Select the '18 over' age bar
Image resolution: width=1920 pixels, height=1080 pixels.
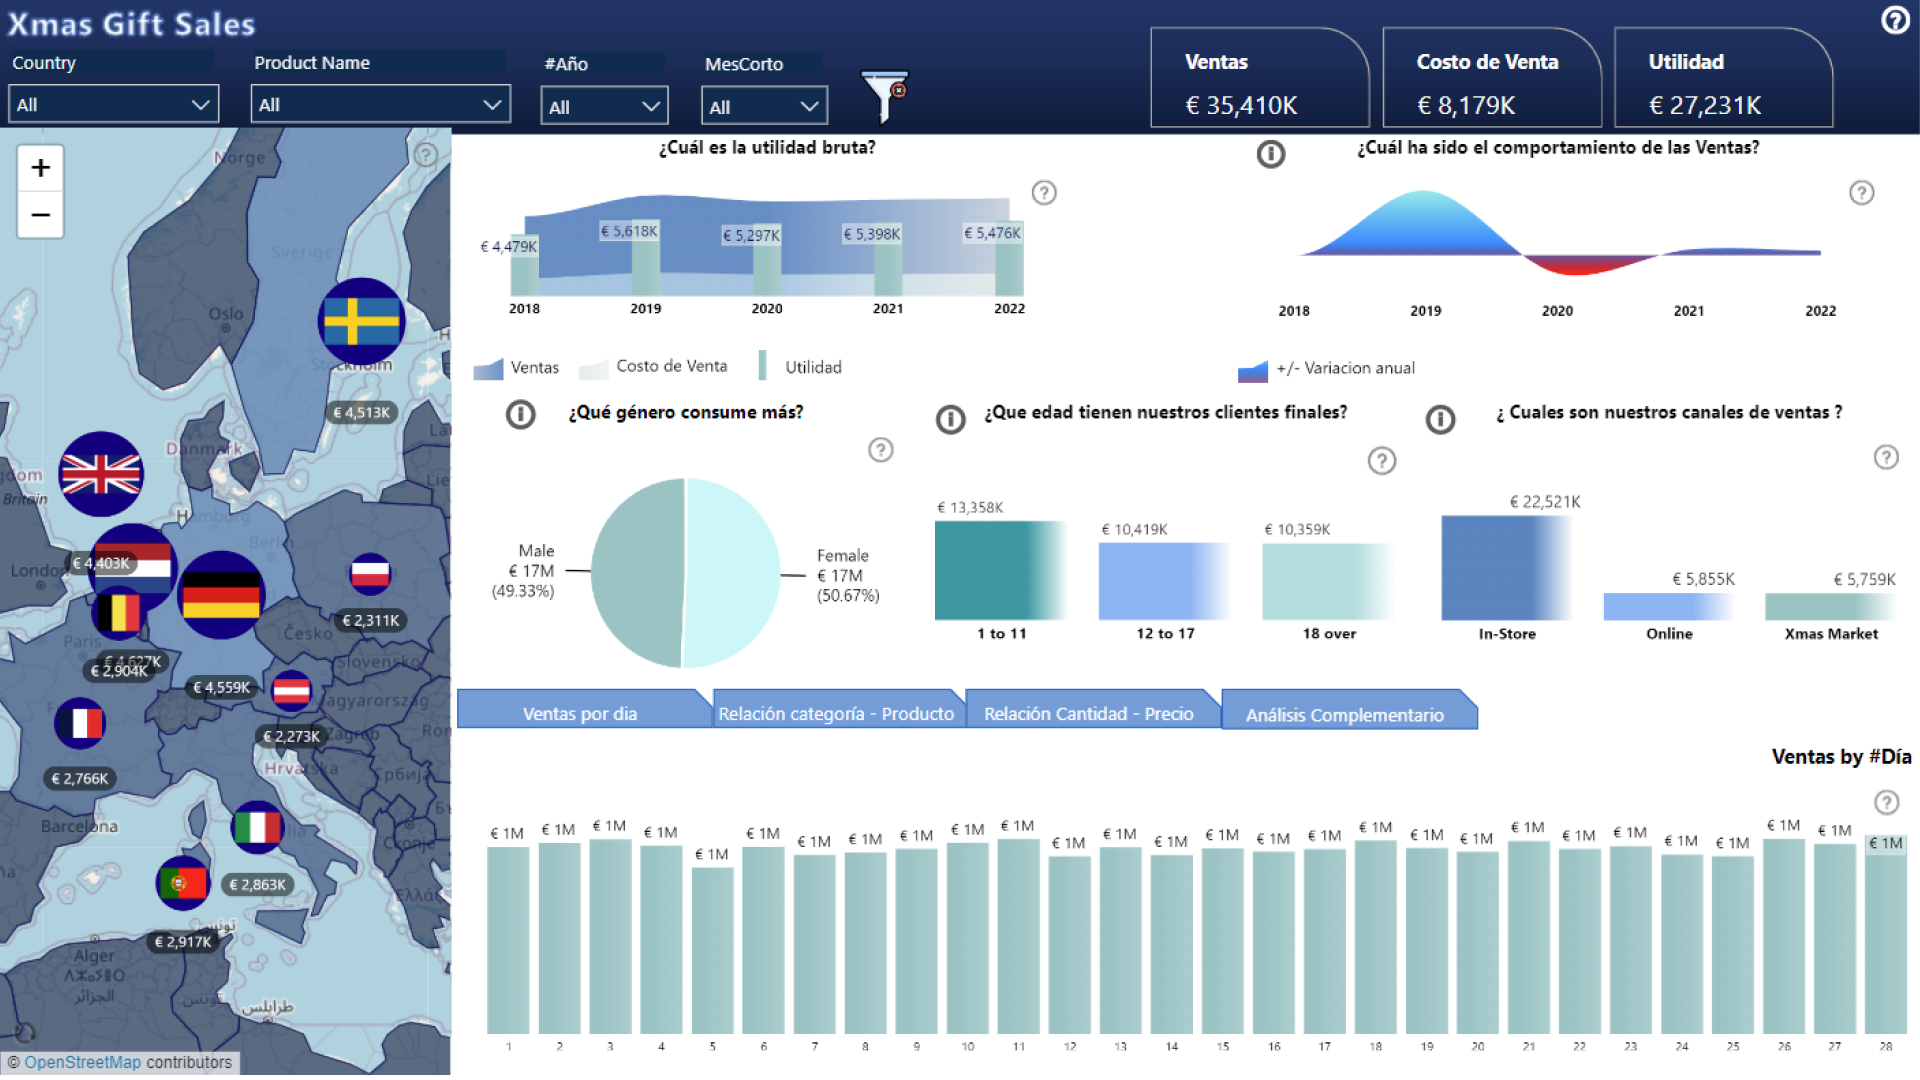point(1328,582)
